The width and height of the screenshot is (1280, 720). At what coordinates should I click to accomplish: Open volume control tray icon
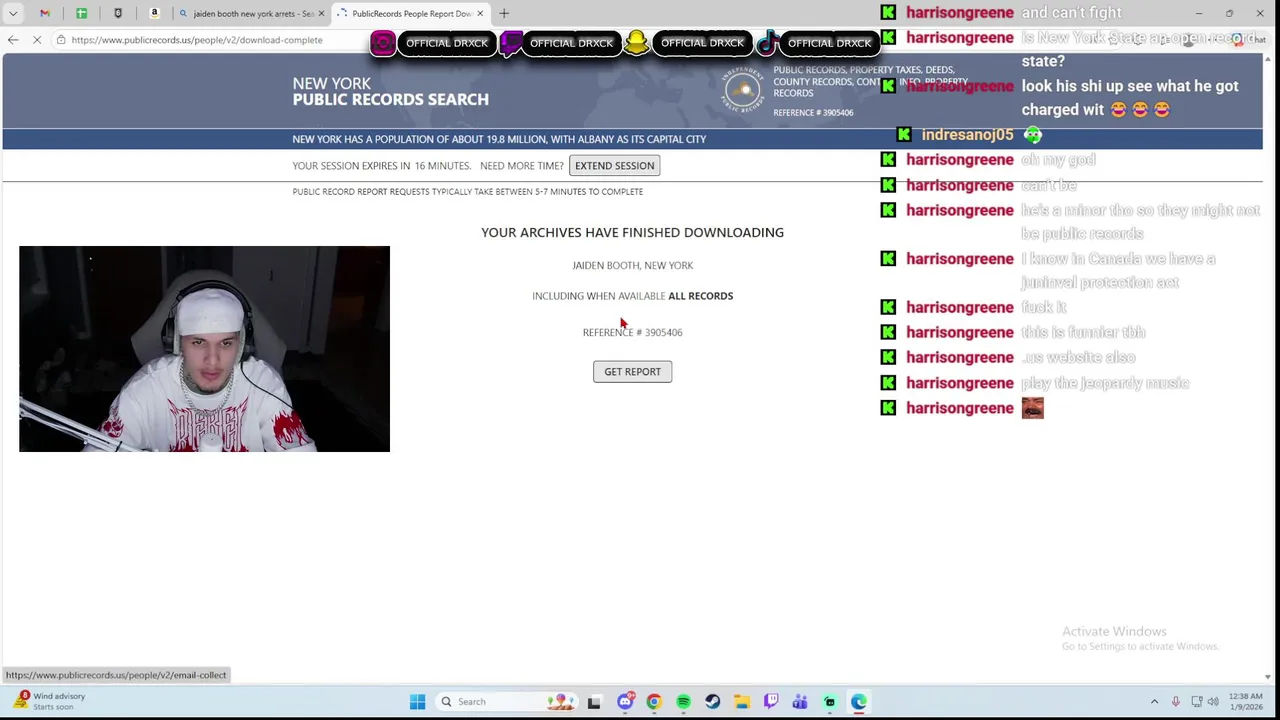(1213, 702)
